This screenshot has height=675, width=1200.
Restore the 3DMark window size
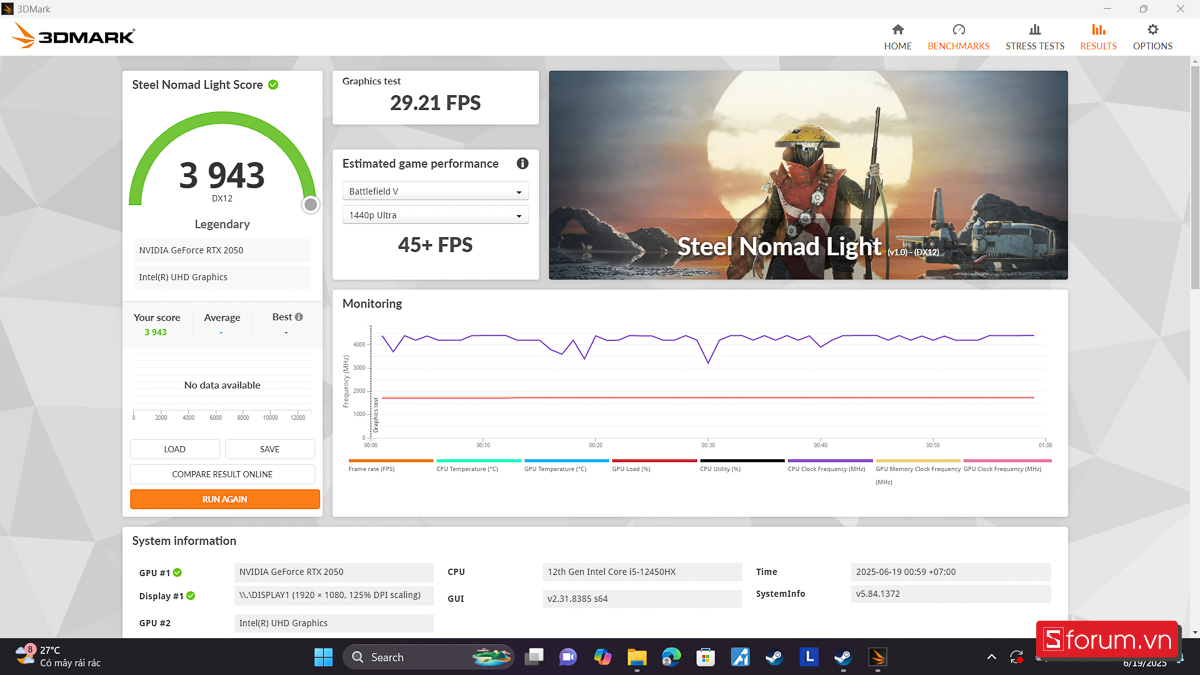1143,9
